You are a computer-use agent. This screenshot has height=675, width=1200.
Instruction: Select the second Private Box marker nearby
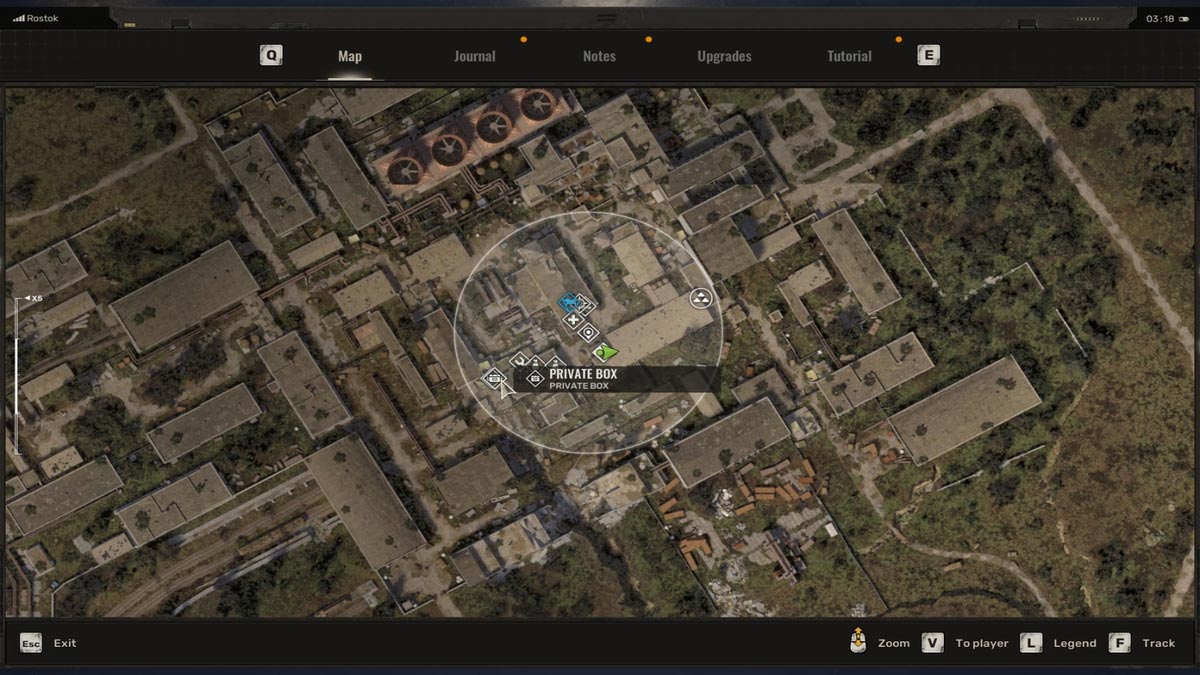tap(536, 378)
